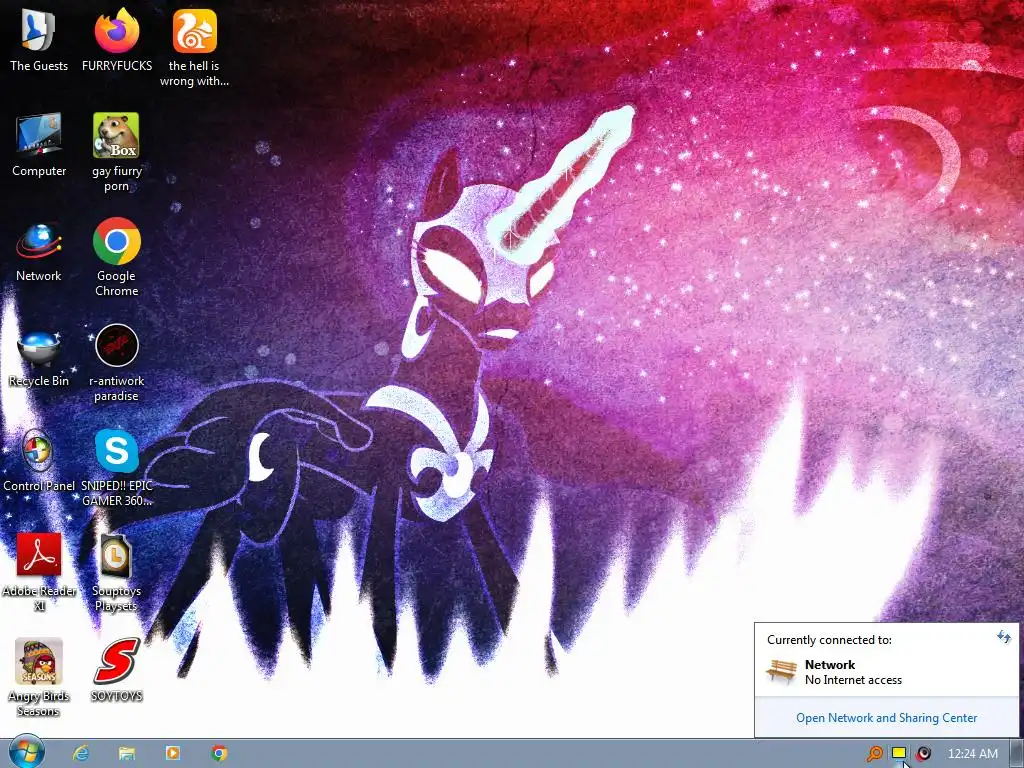This screenshot has width=1024, height=768.
Task: Open Windows Media Player from taskbar
Action: click(173, 753)
